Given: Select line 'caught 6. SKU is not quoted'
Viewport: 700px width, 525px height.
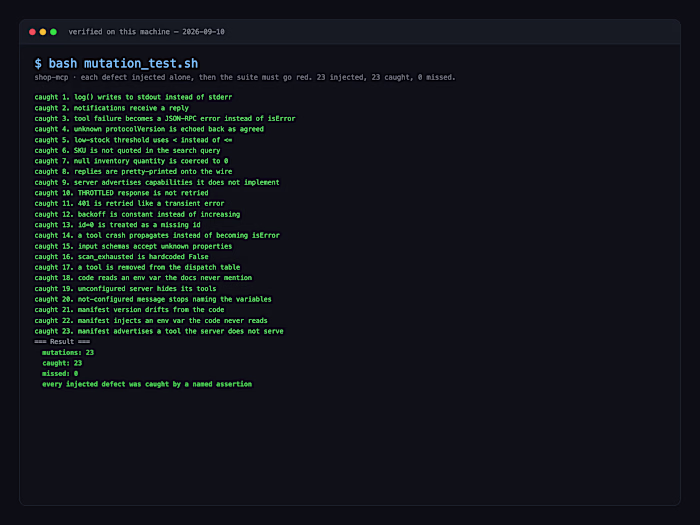Looking at the screenshot, I should pos(127,150).
